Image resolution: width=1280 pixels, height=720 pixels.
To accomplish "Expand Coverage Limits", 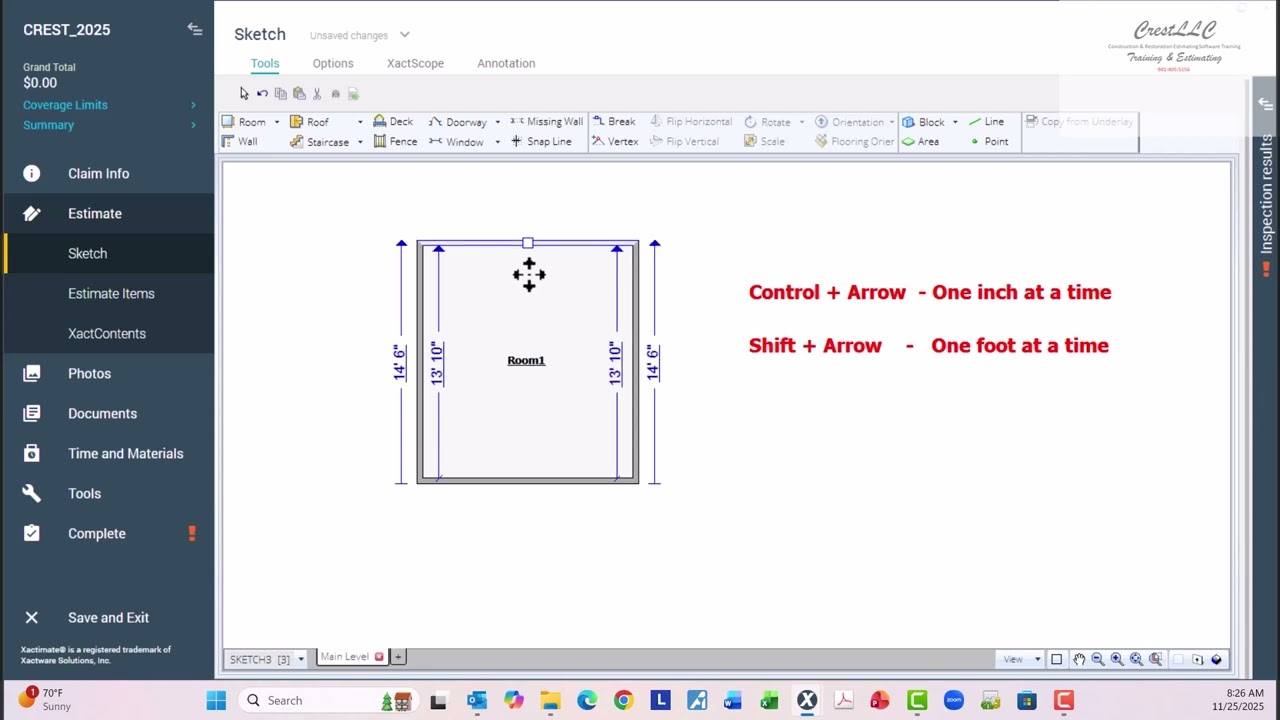I will 109,105.
